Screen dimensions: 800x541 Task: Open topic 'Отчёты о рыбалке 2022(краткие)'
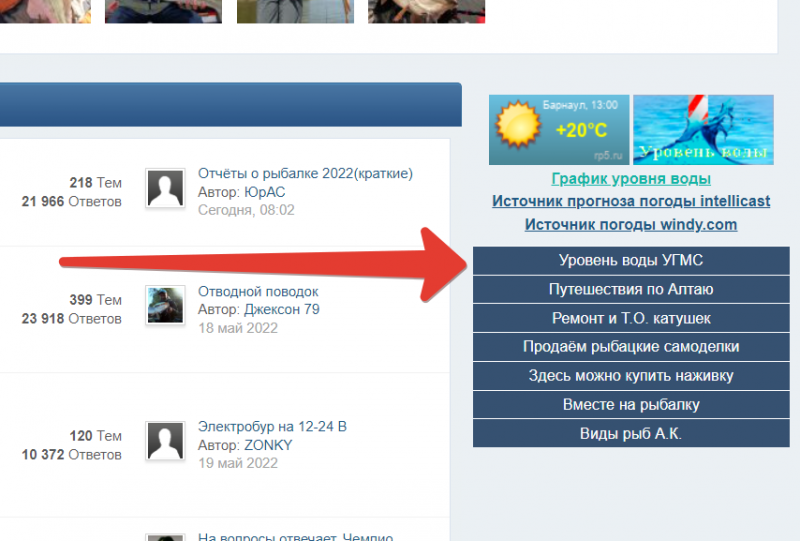(x=305, y=174)
